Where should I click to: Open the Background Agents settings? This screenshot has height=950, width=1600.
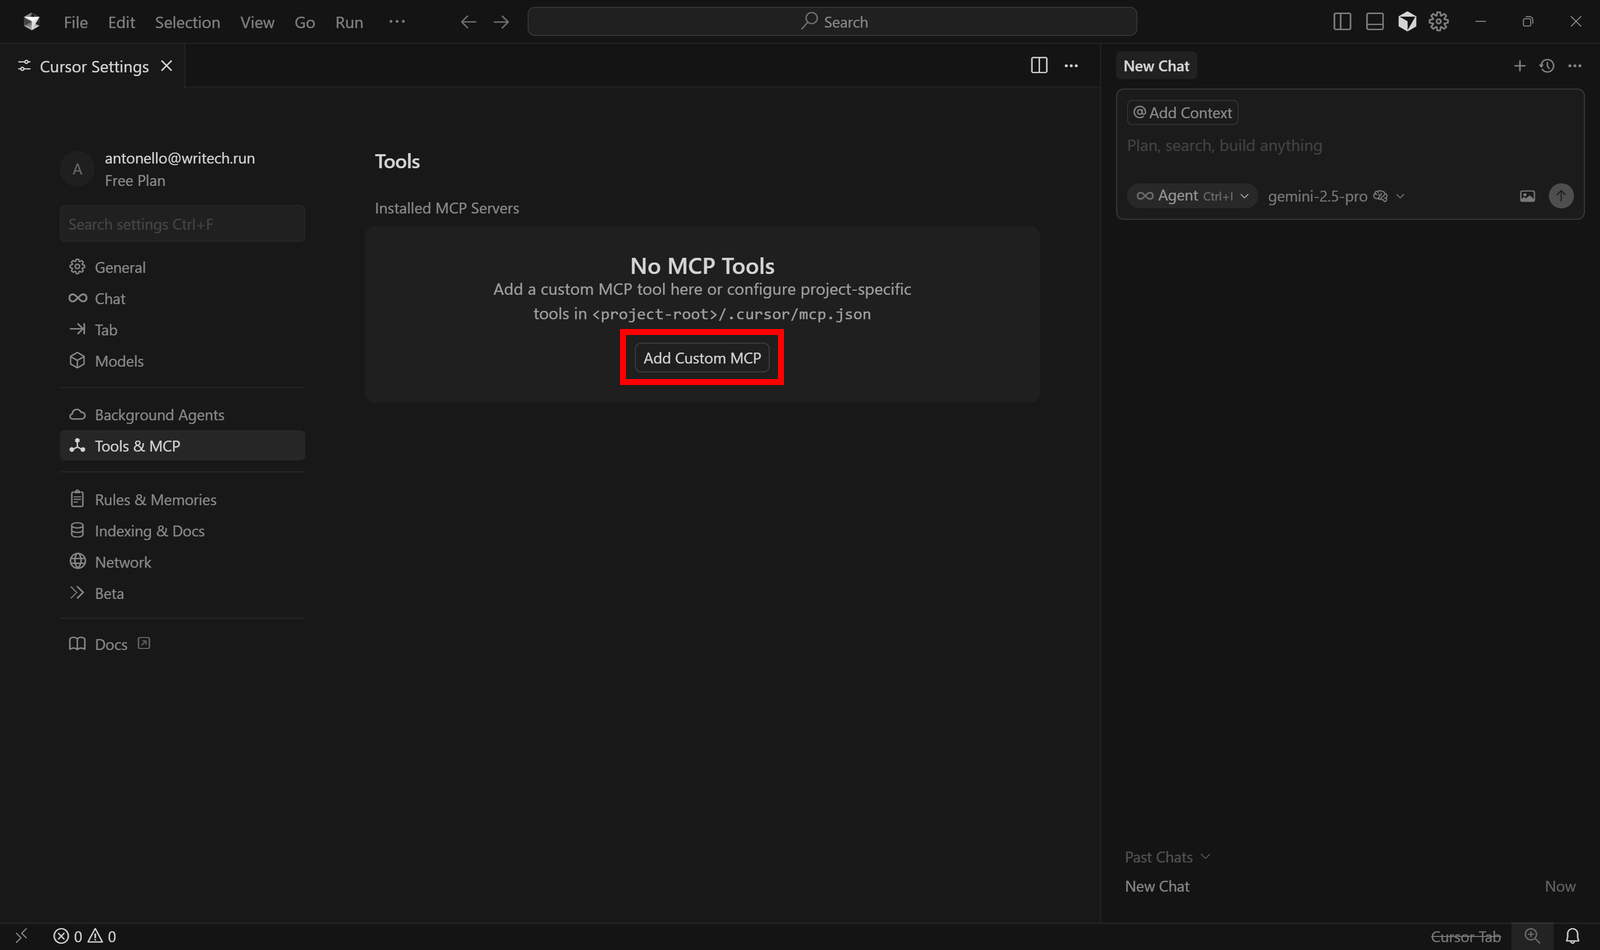(159, 414)
